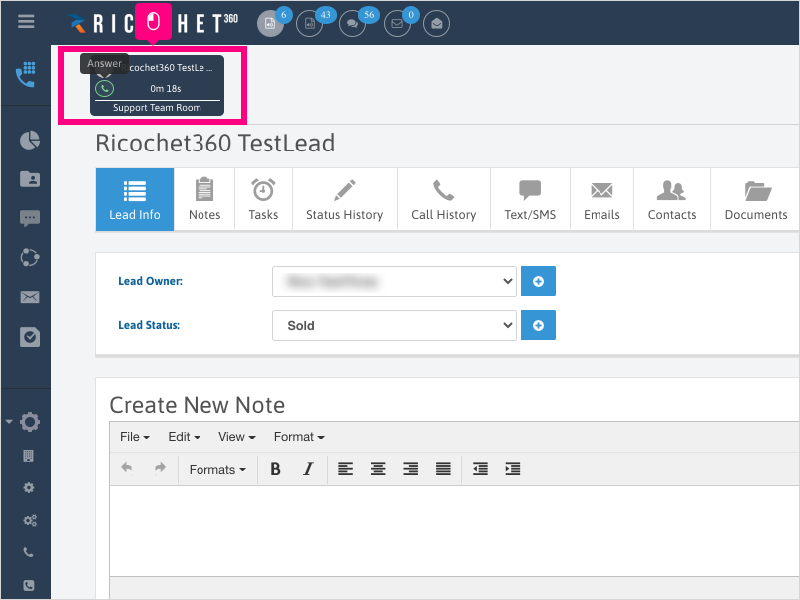The height and width of the screenshot is (600, 800).
Task: Open the Call History tab
Action: [444, 199]
